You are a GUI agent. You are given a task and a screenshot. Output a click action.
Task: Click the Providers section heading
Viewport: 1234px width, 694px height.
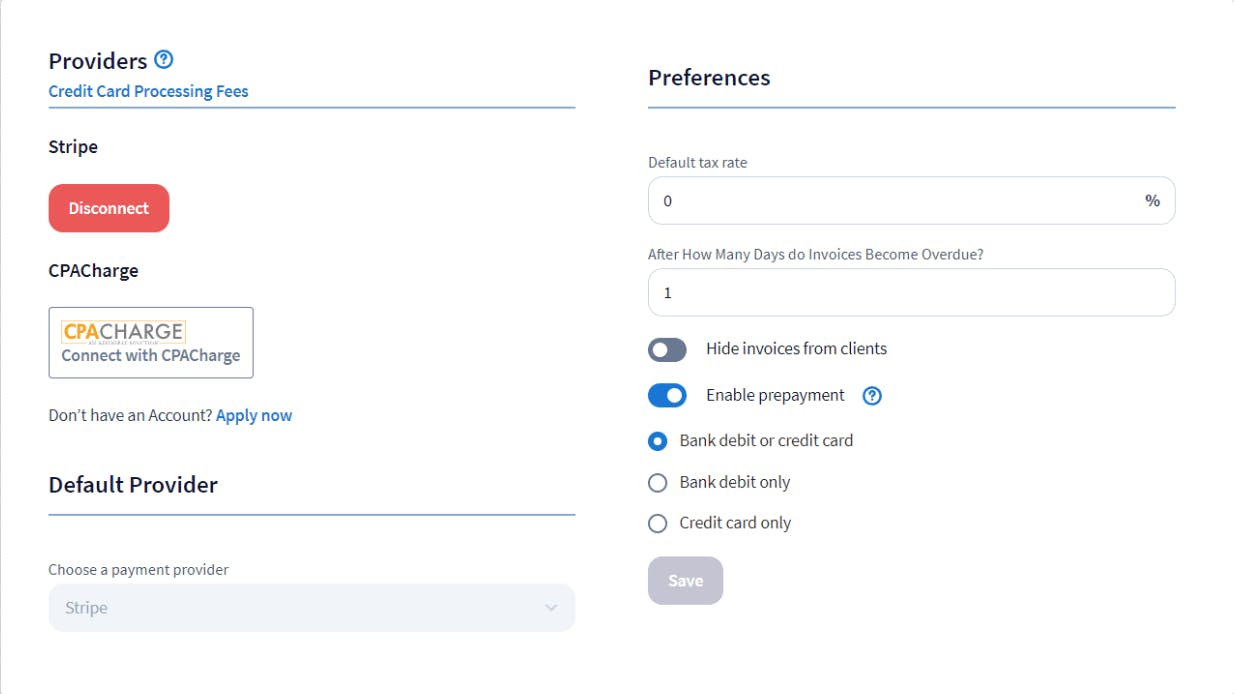97,60
